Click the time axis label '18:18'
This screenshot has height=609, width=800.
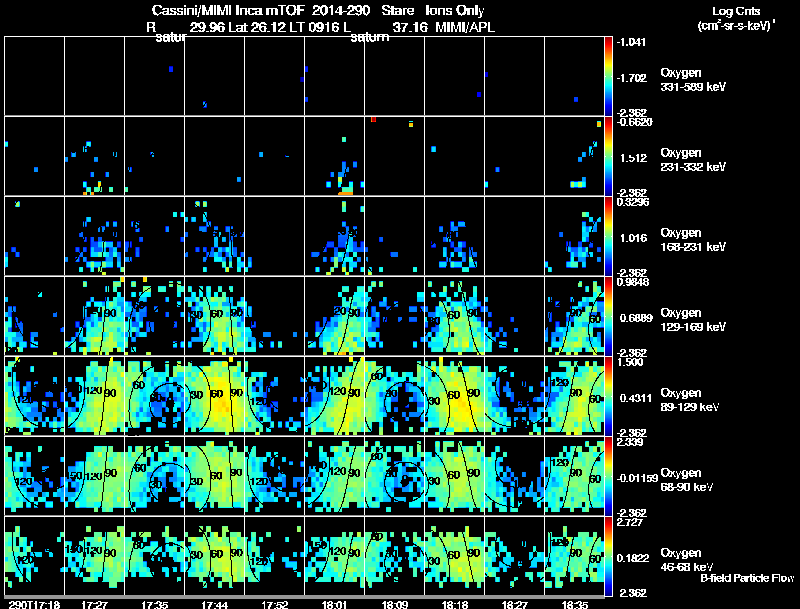click(455, 604)
